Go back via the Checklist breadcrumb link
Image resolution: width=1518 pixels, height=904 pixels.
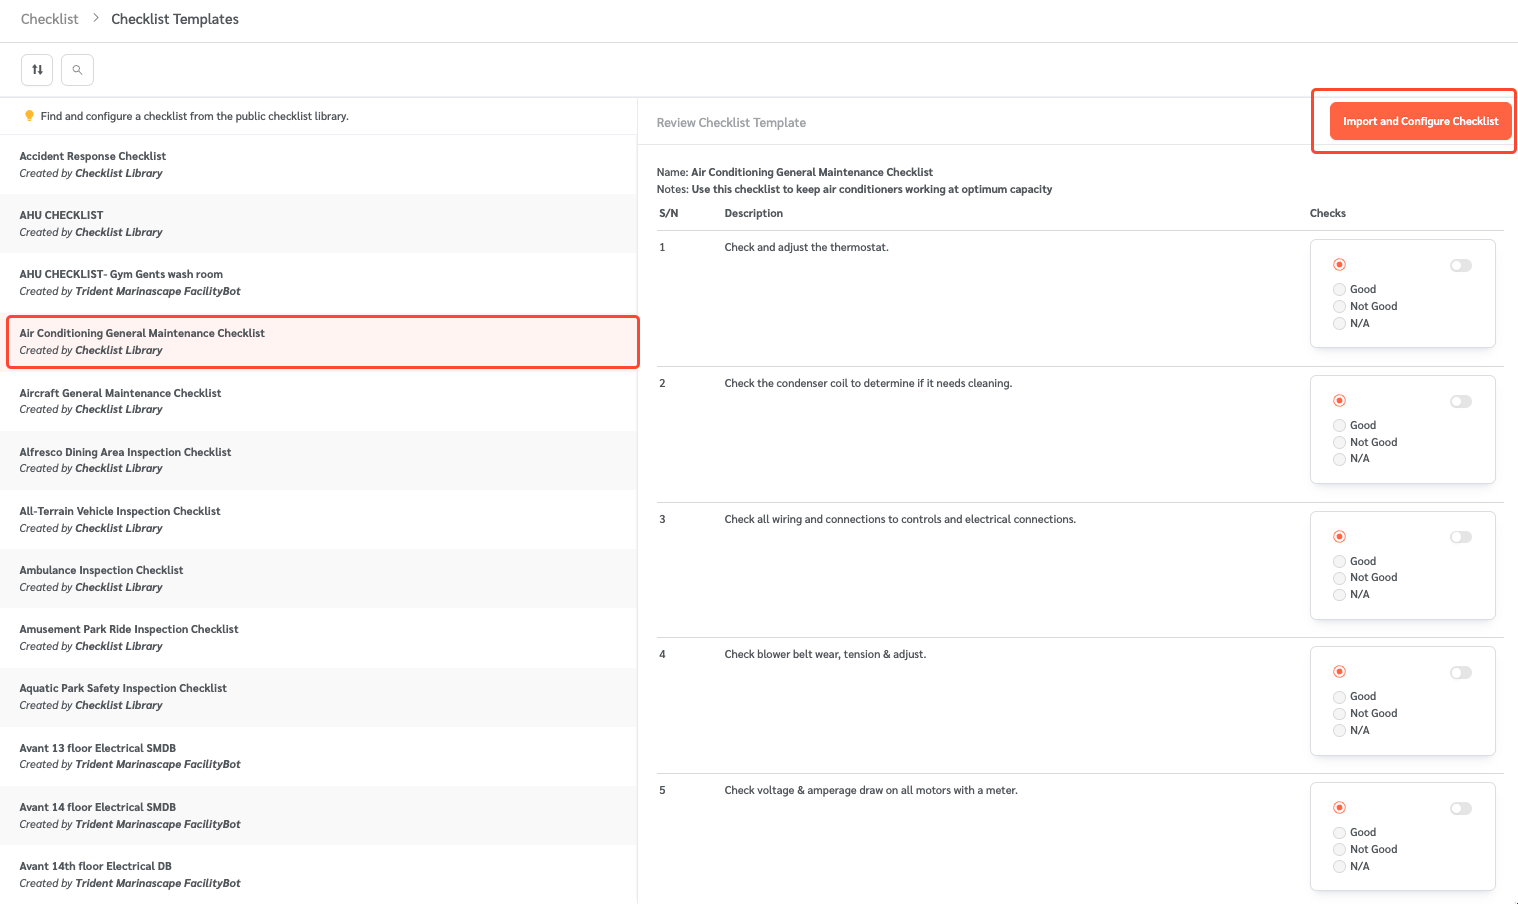pos(49,18)
